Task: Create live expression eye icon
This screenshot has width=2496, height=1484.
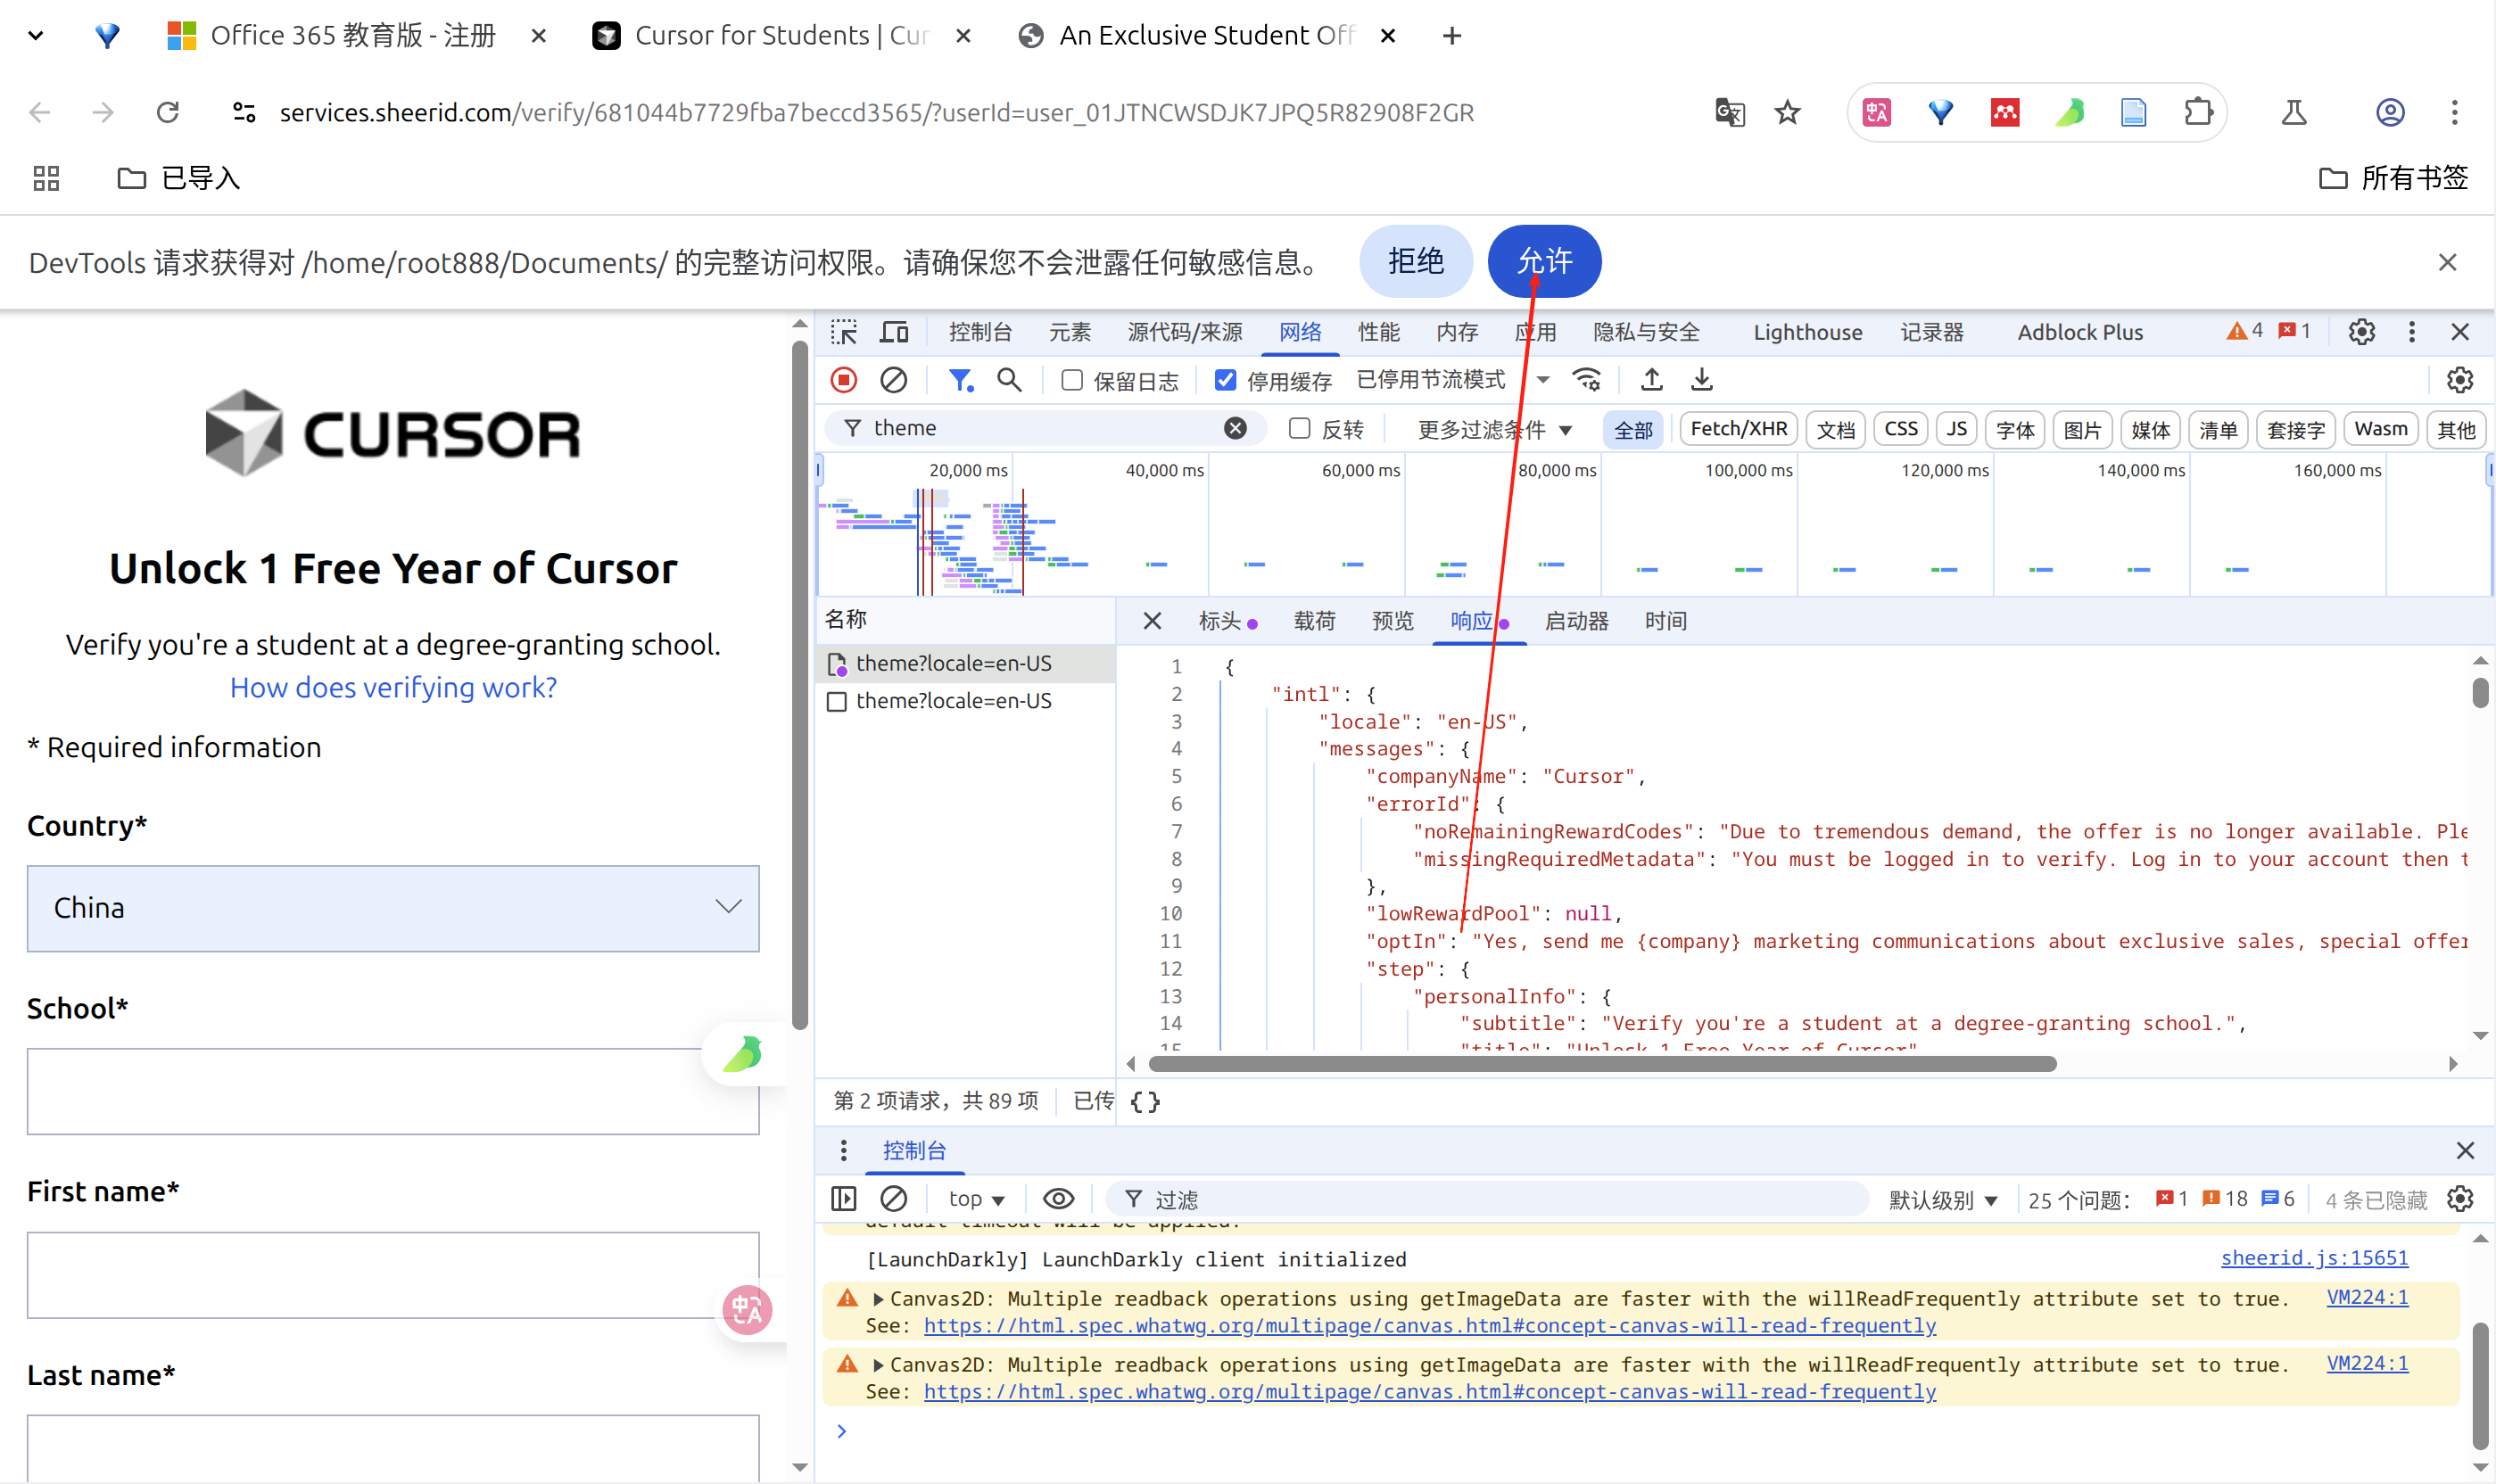Action: (1059, 1199)
